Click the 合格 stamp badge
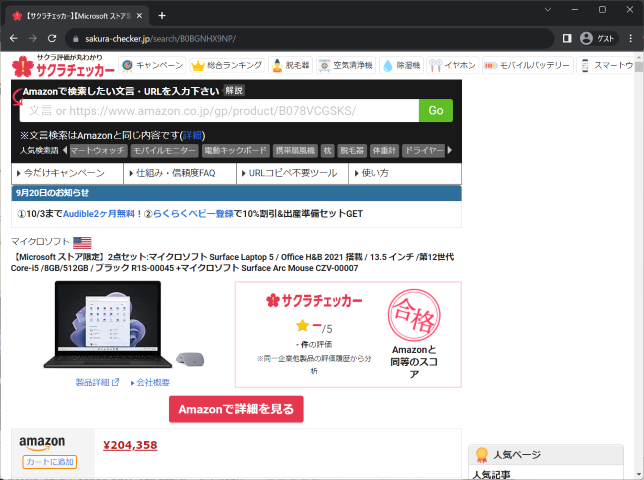Viewport: 644px width, 480px height. [x=414, y=315]
